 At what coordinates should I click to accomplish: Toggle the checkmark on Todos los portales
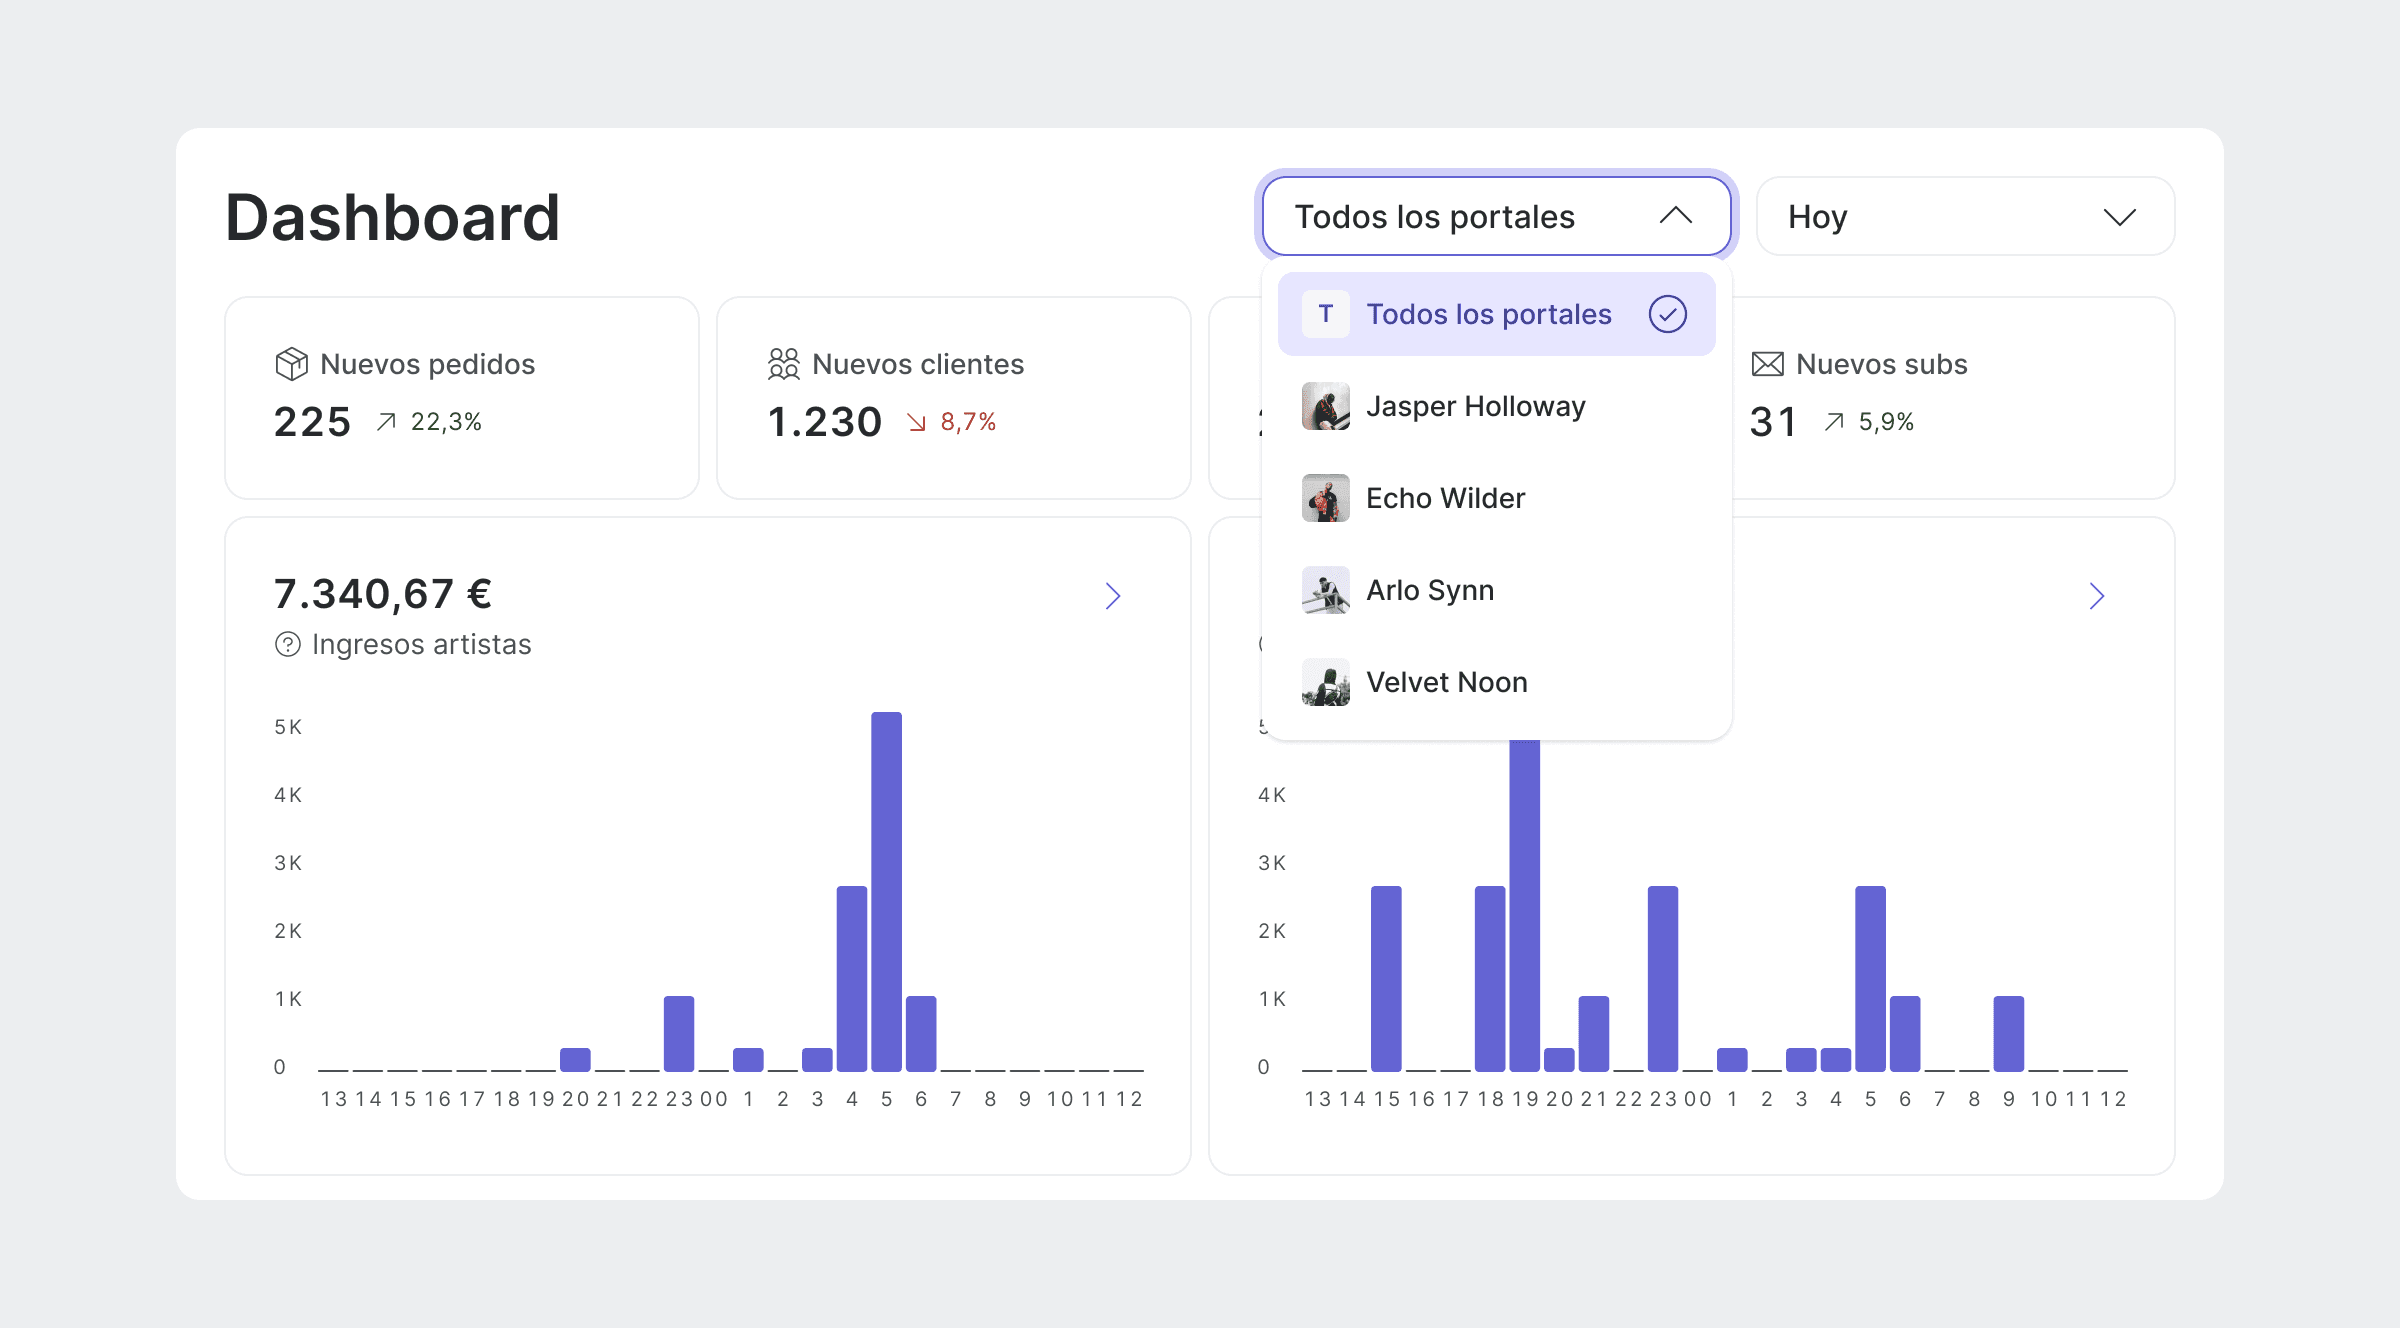[1667, 314]
